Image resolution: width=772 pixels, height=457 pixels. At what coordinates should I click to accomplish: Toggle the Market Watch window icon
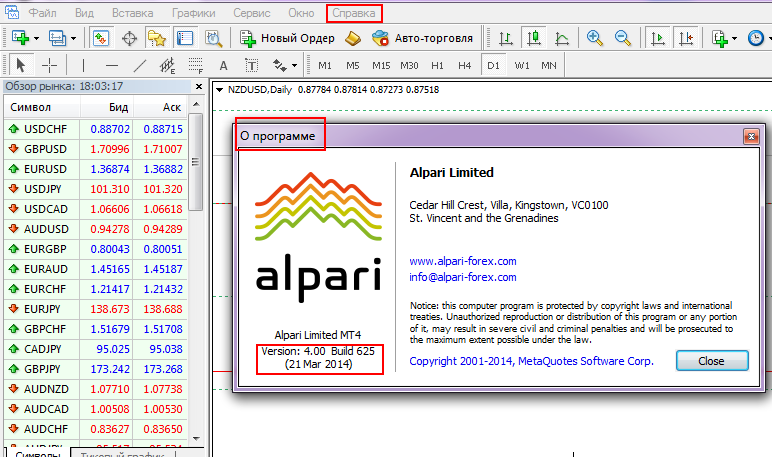tap(101, 38)
